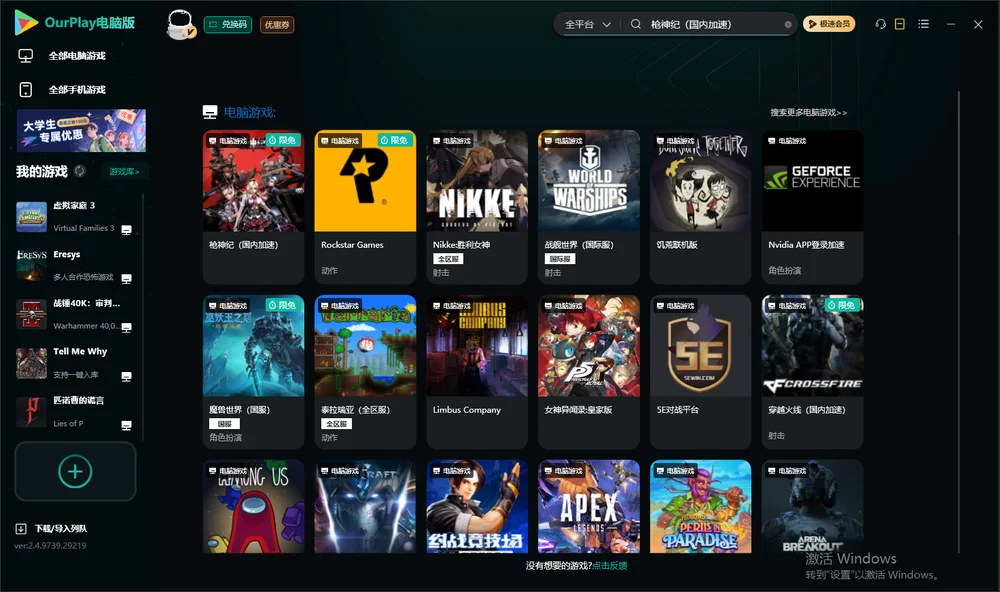Viewport: 1000px width, 592px height.
Task: Expand the 全平台 platform dropdown
Action: (587, 24)
